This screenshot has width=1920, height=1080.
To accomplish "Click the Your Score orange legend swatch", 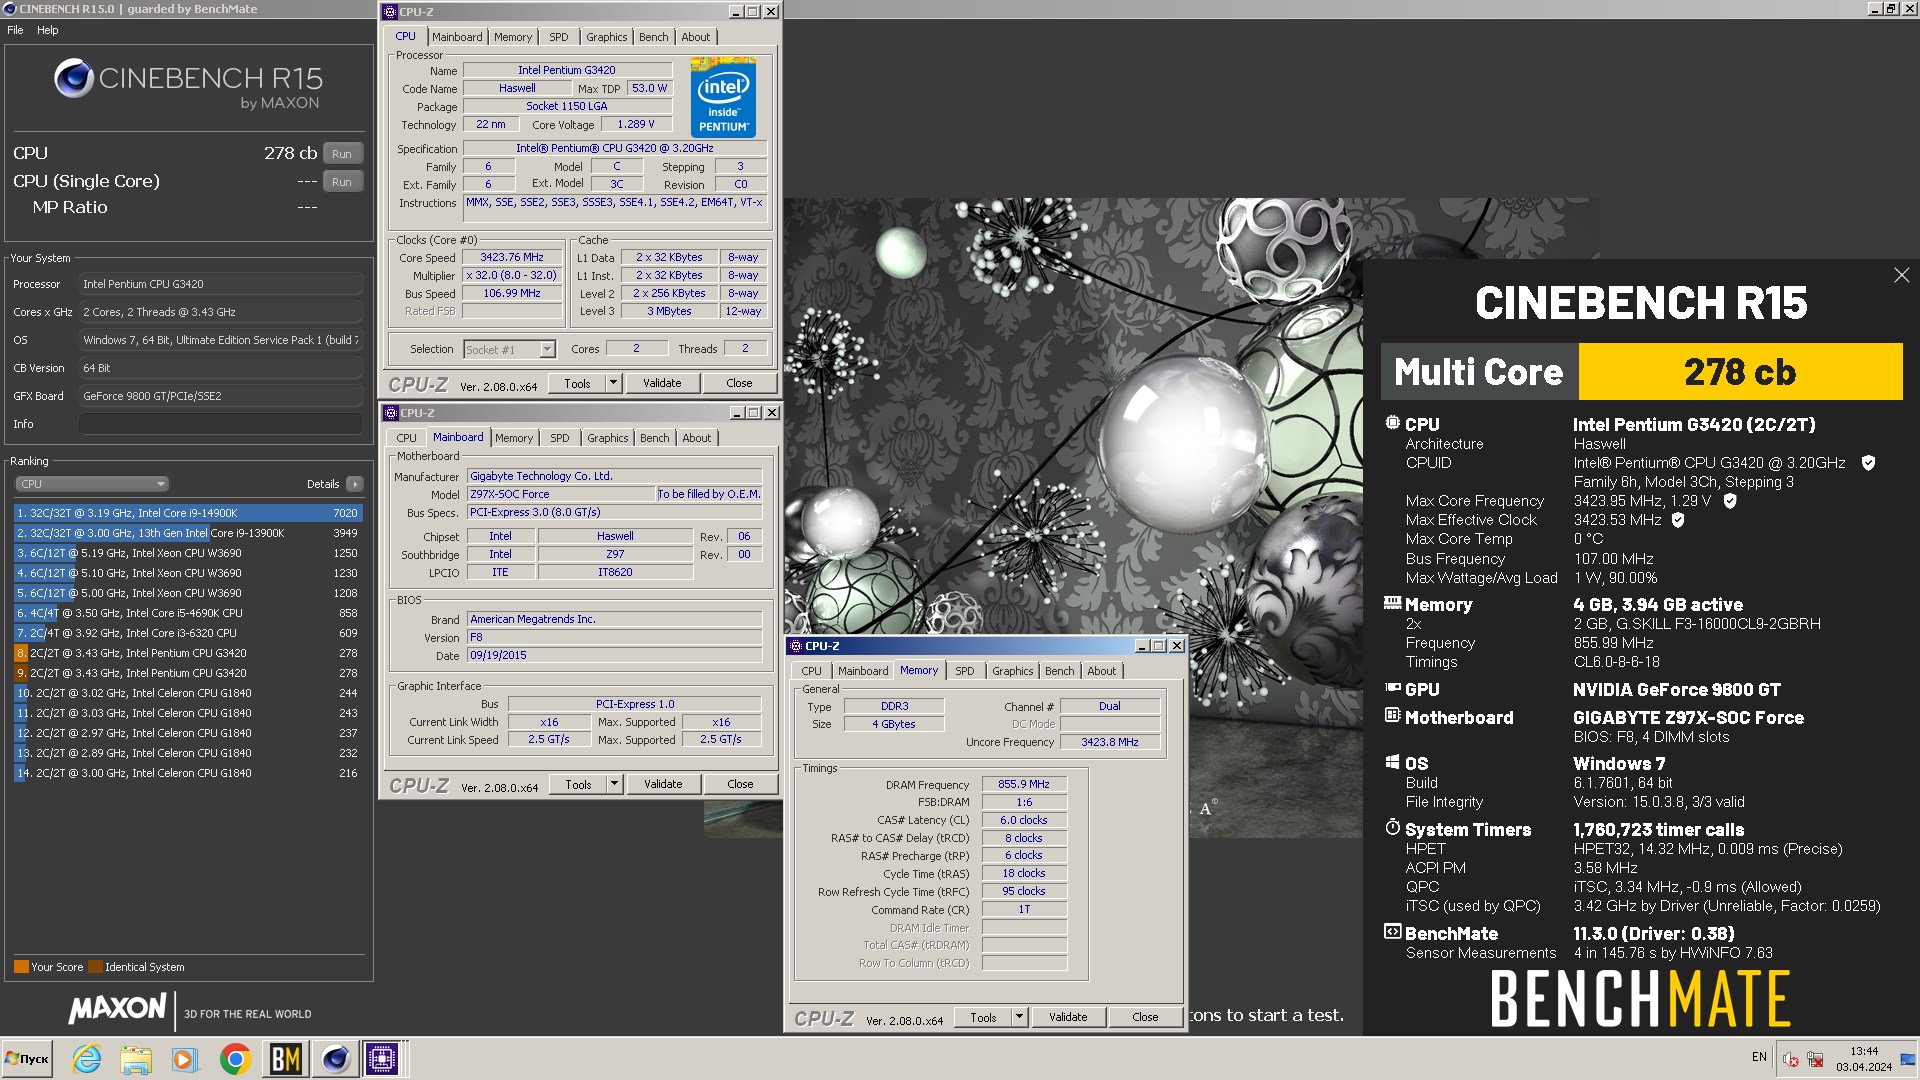I will click(21, 967).
